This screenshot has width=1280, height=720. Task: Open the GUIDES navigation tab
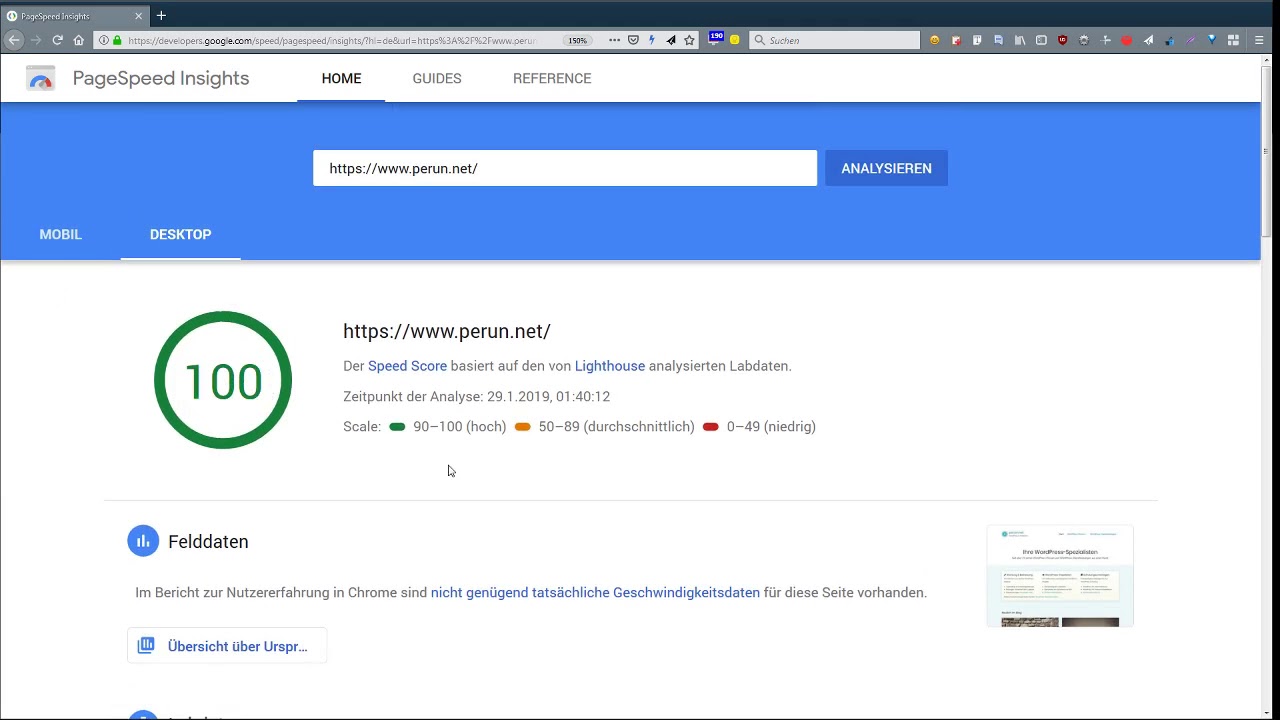pos(437,78)
